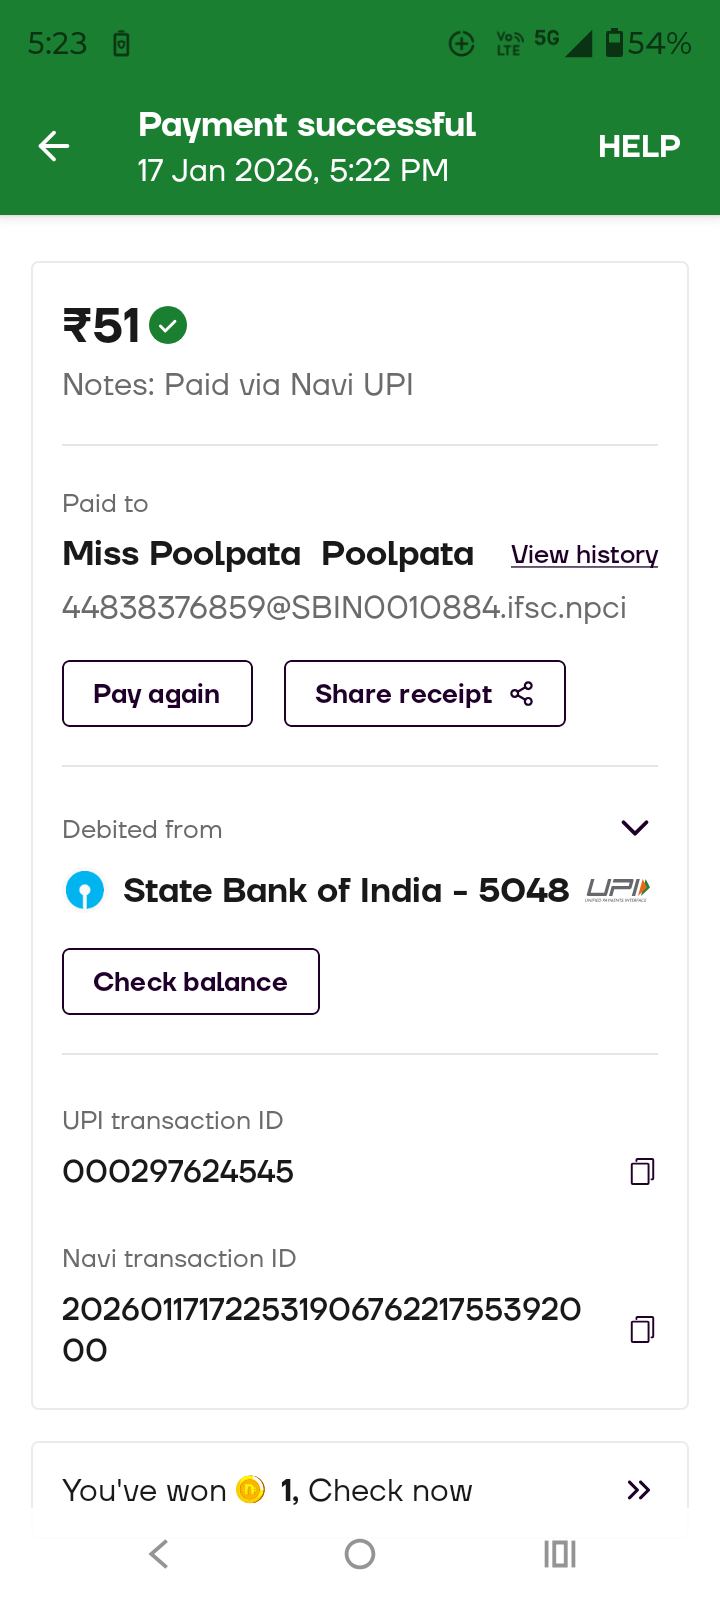
Task: Tap the gold coin reward icon
Action: pos(250,1490)
